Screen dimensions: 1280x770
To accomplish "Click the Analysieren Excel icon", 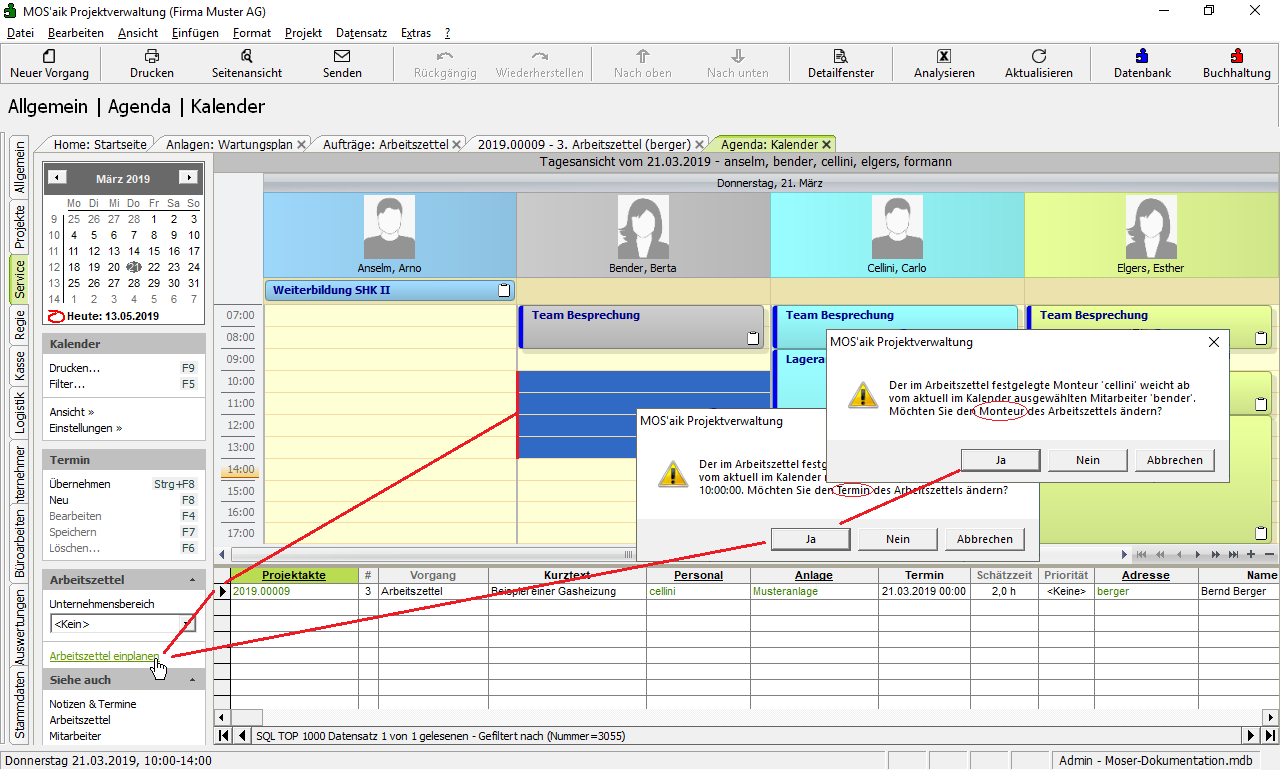I will 943,57.
